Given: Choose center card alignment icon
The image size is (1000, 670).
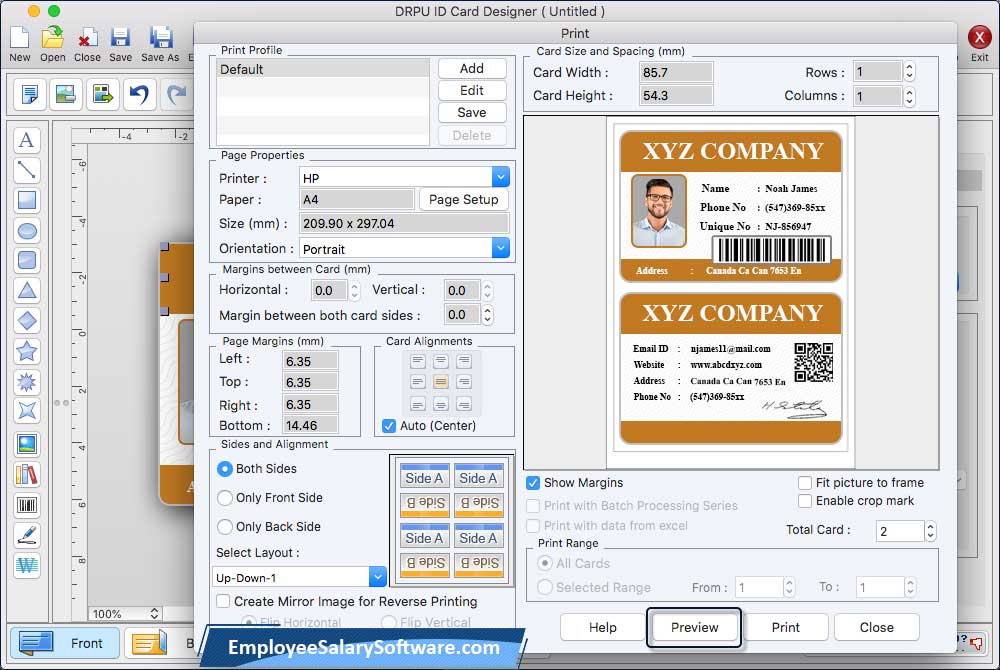Looking at the screenshot, I should [441, 382].
